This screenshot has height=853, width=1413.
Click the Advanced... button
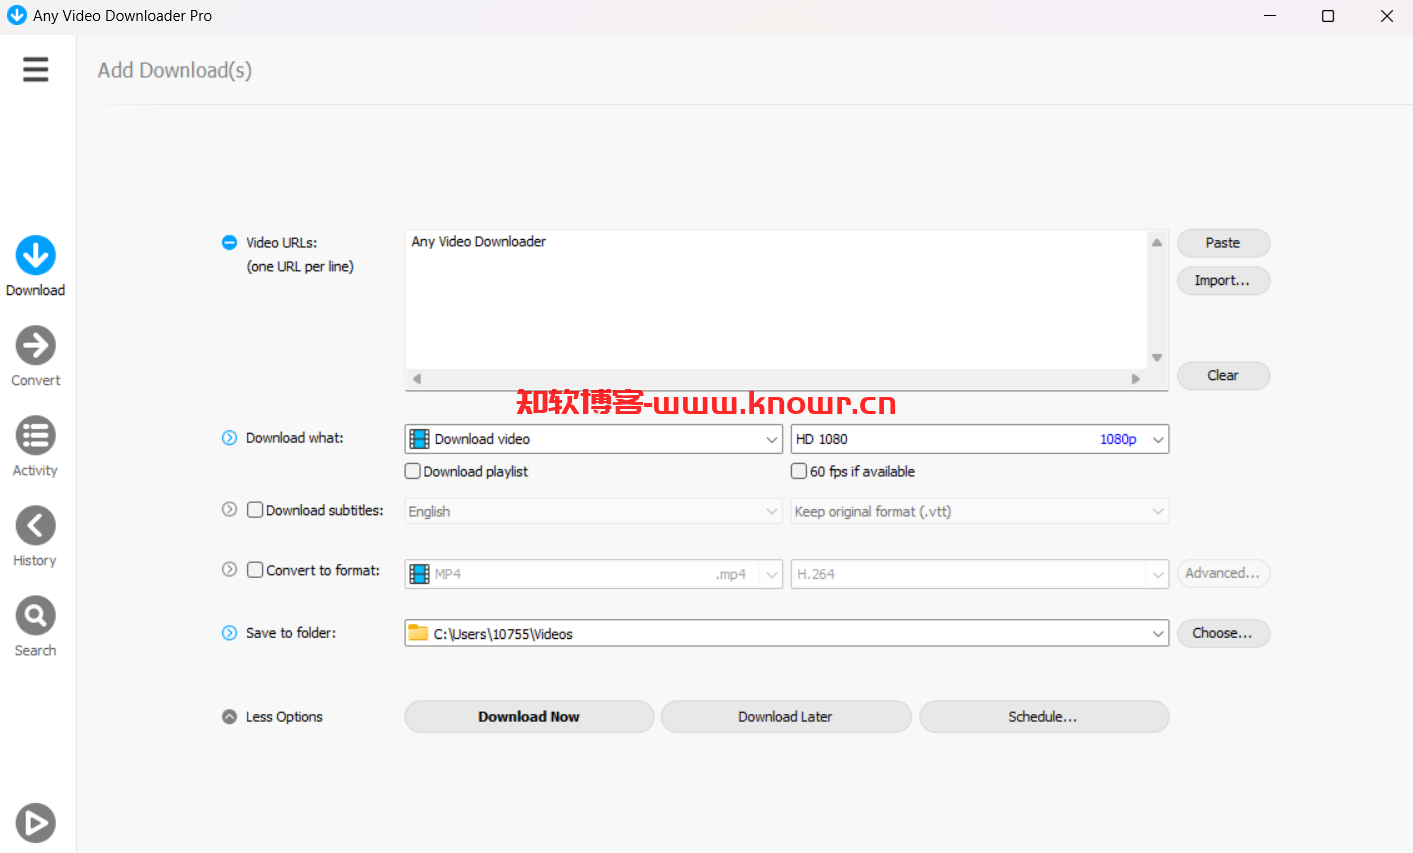[1223, 574]
